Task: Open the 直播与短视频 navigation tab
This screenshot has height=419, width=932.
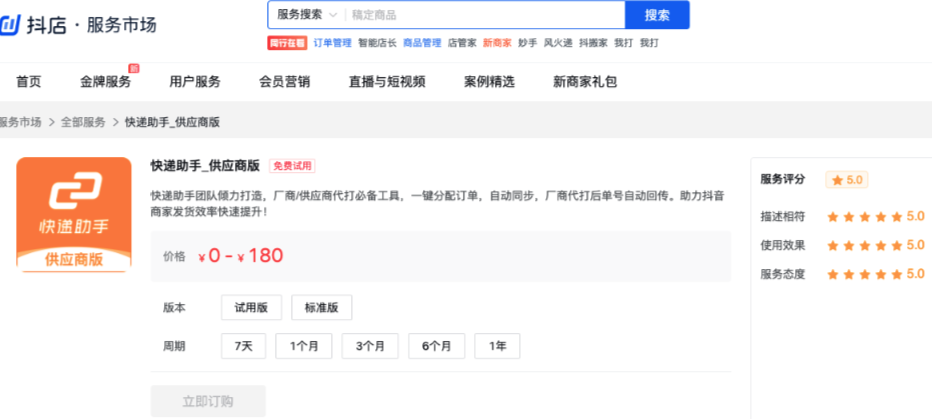Action: [x=387, y=82]
